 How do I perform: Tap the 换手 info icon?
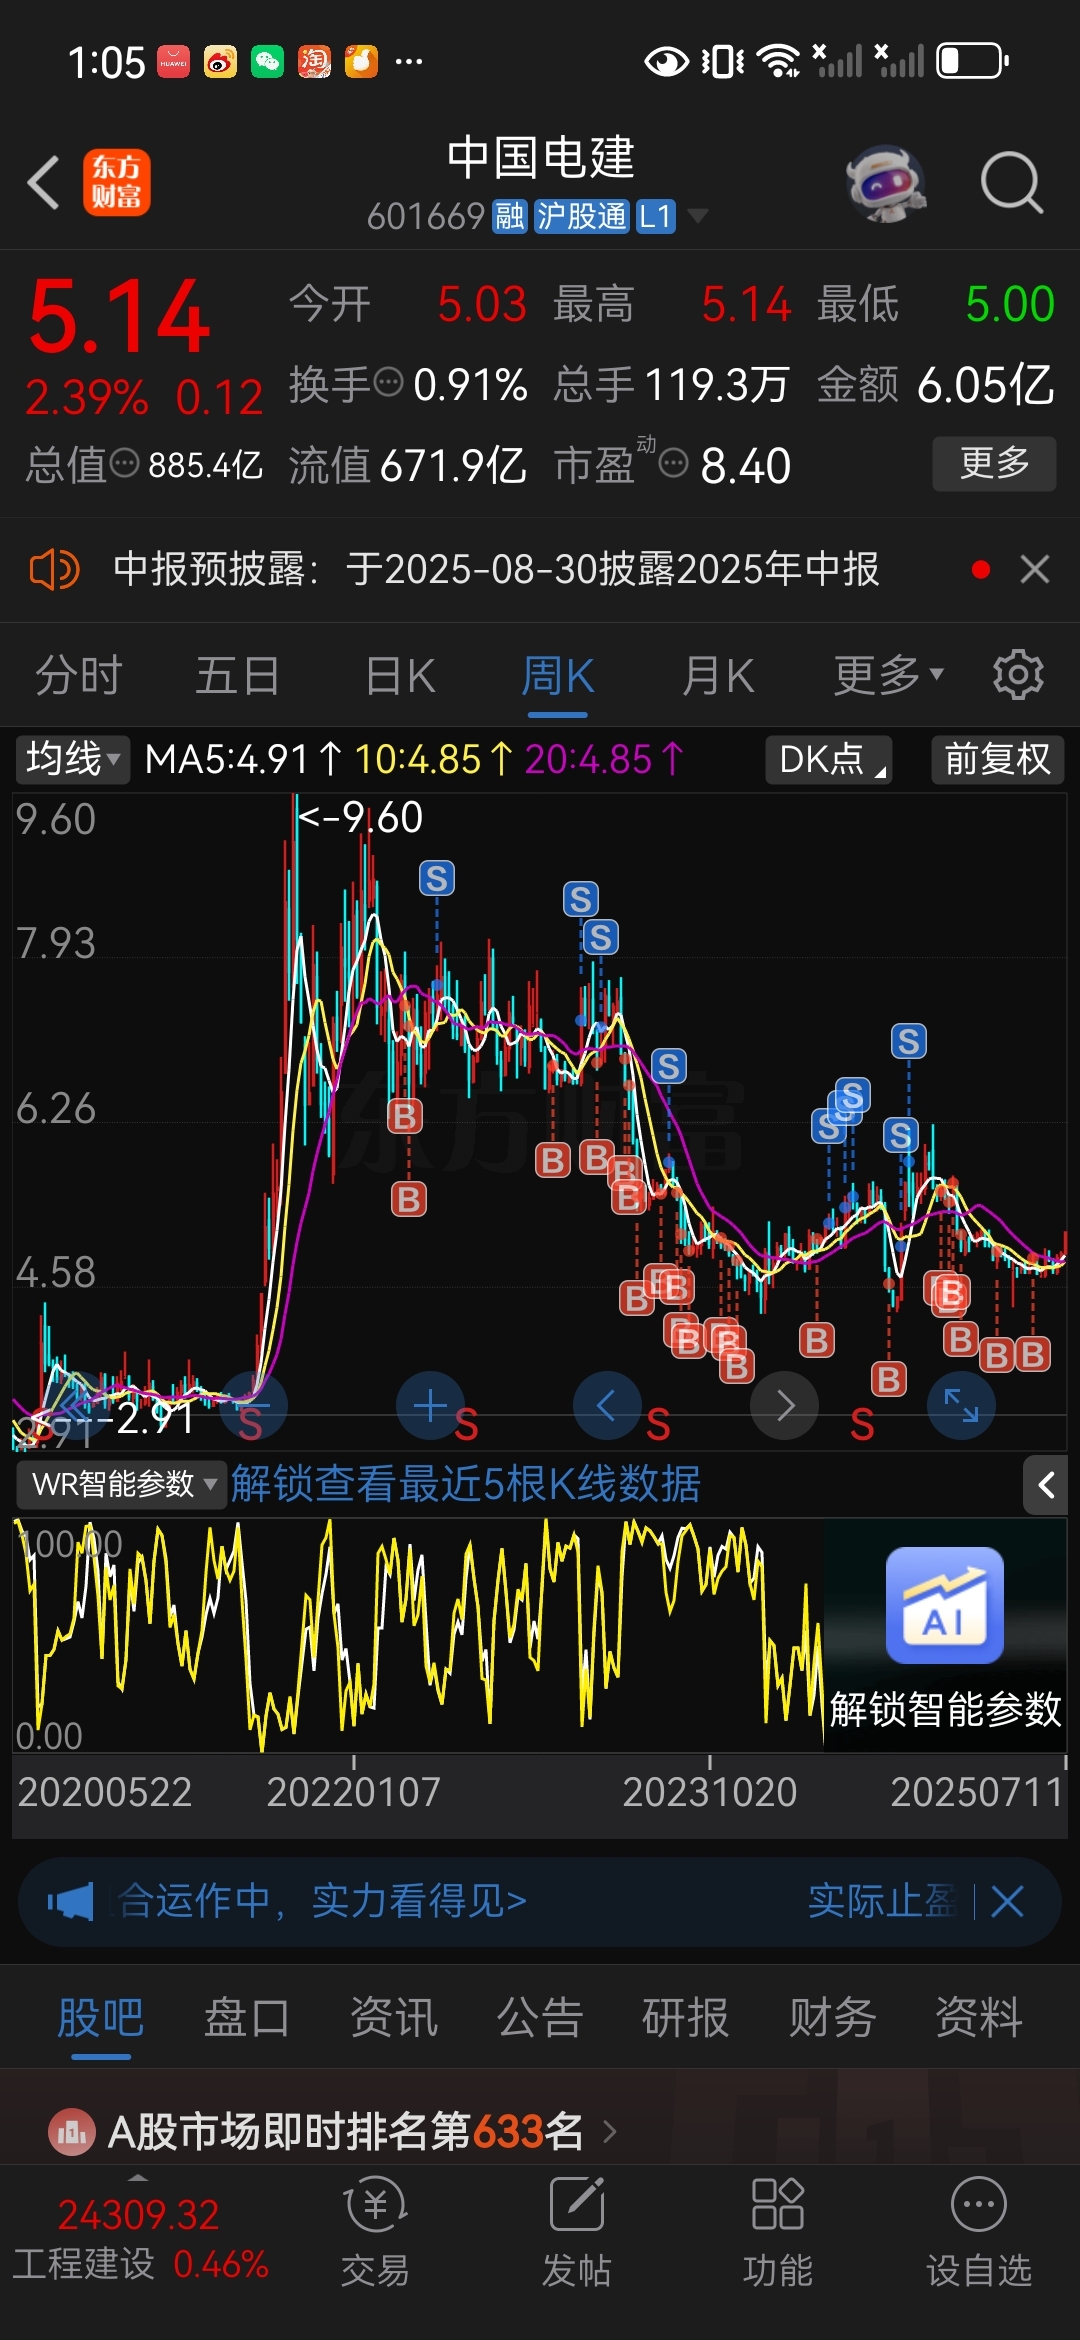388,382
